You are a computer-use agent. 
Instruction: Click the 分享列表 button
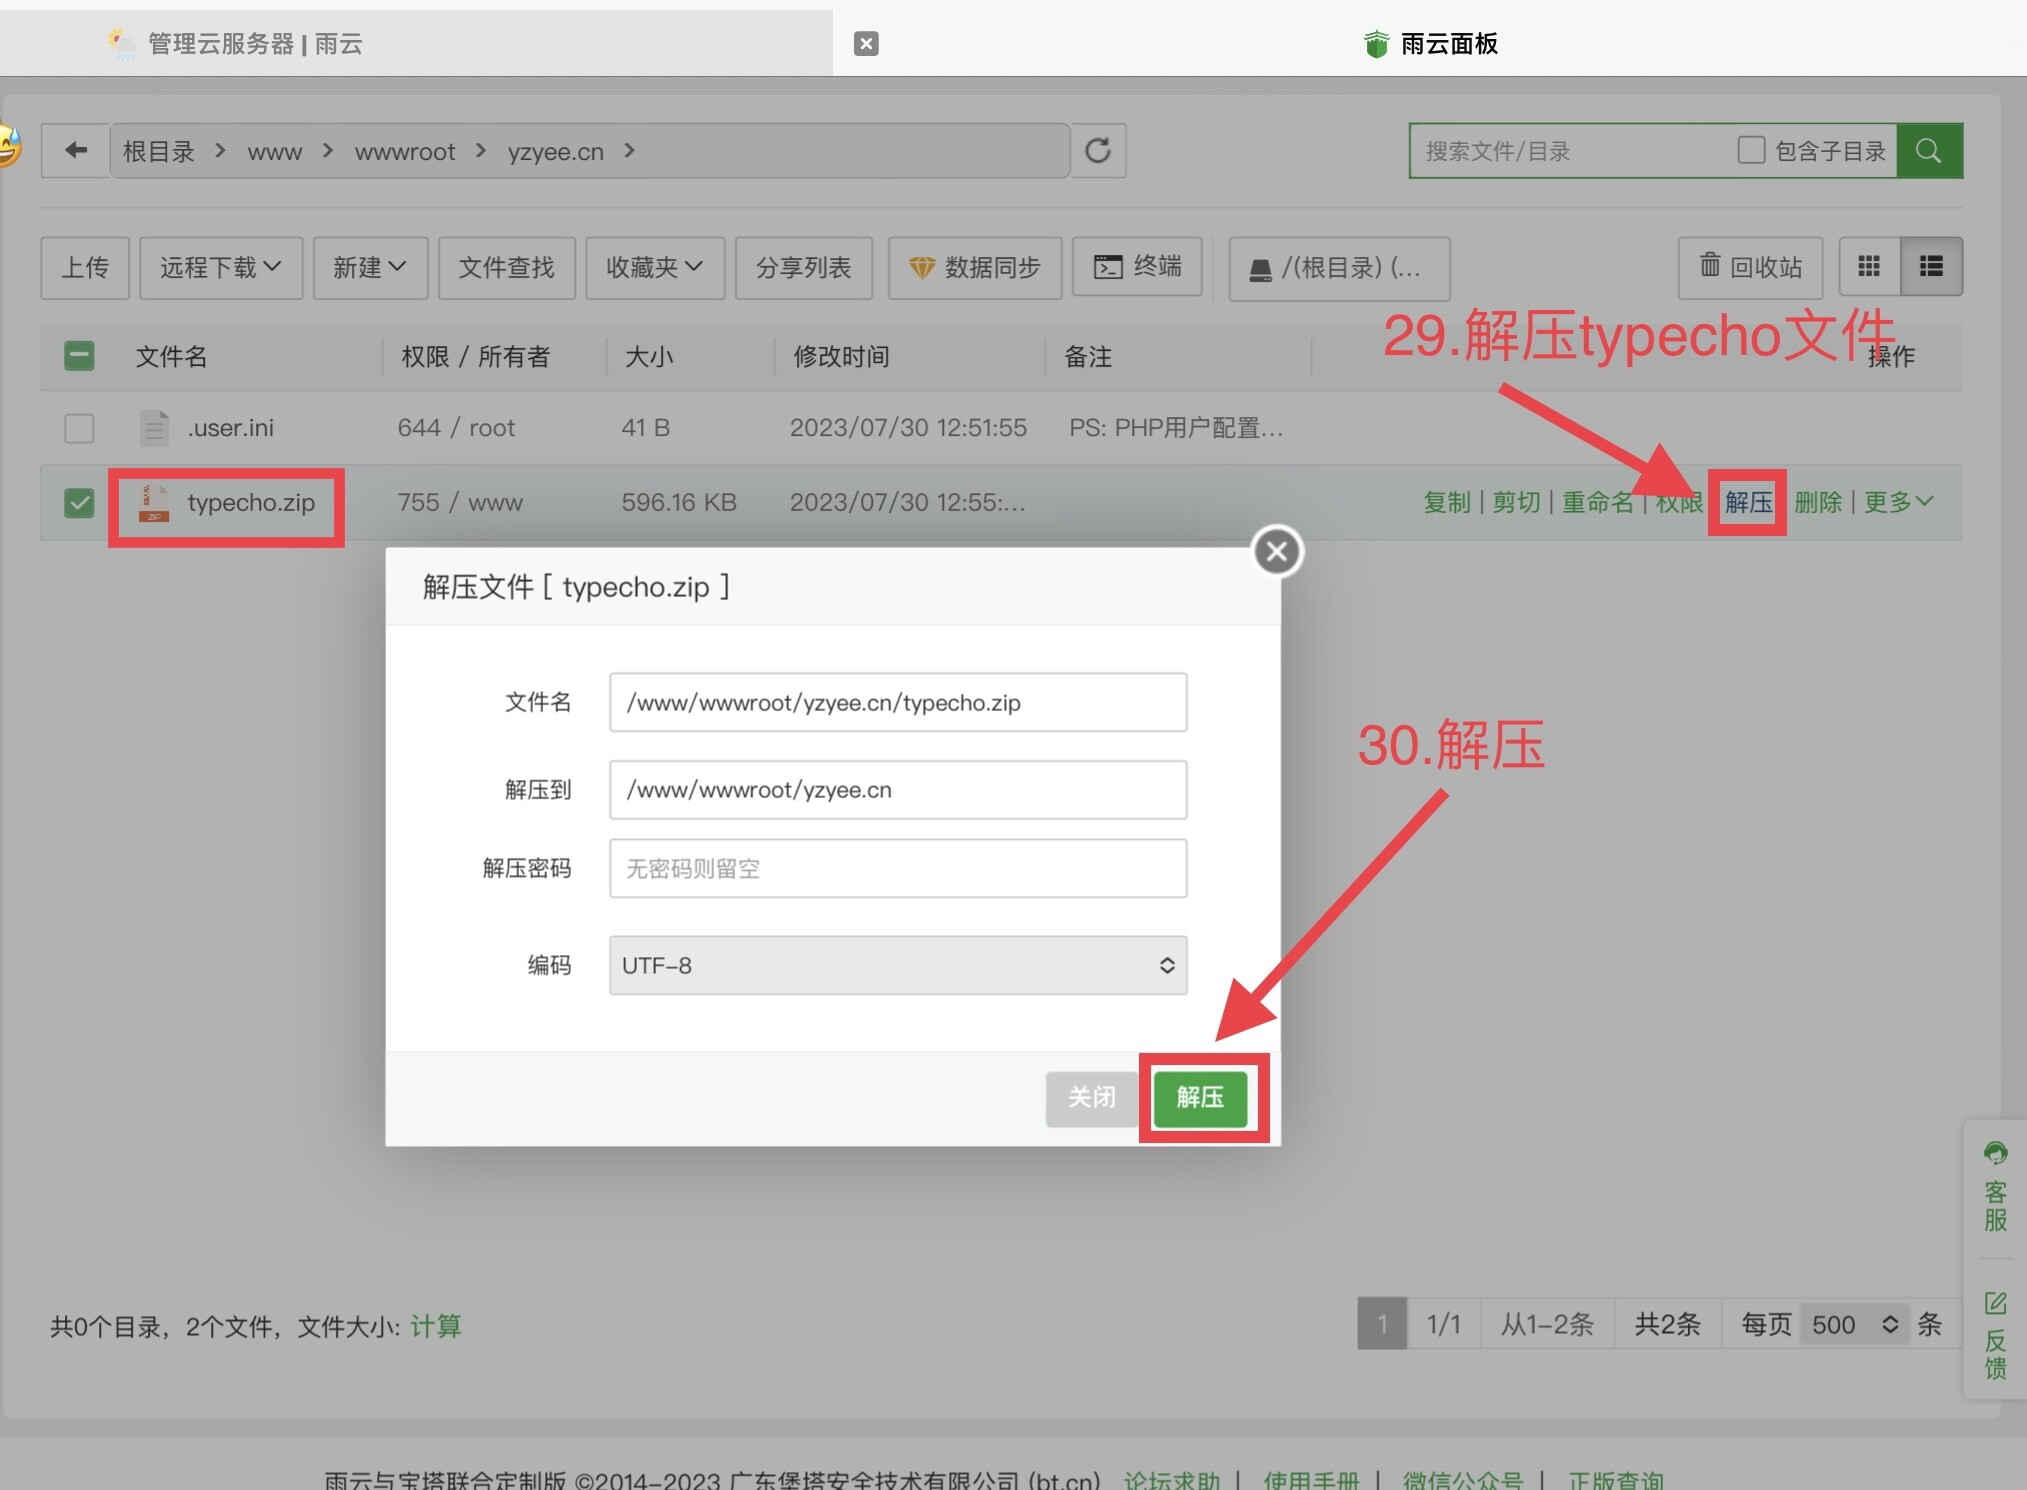coord(803,267)
